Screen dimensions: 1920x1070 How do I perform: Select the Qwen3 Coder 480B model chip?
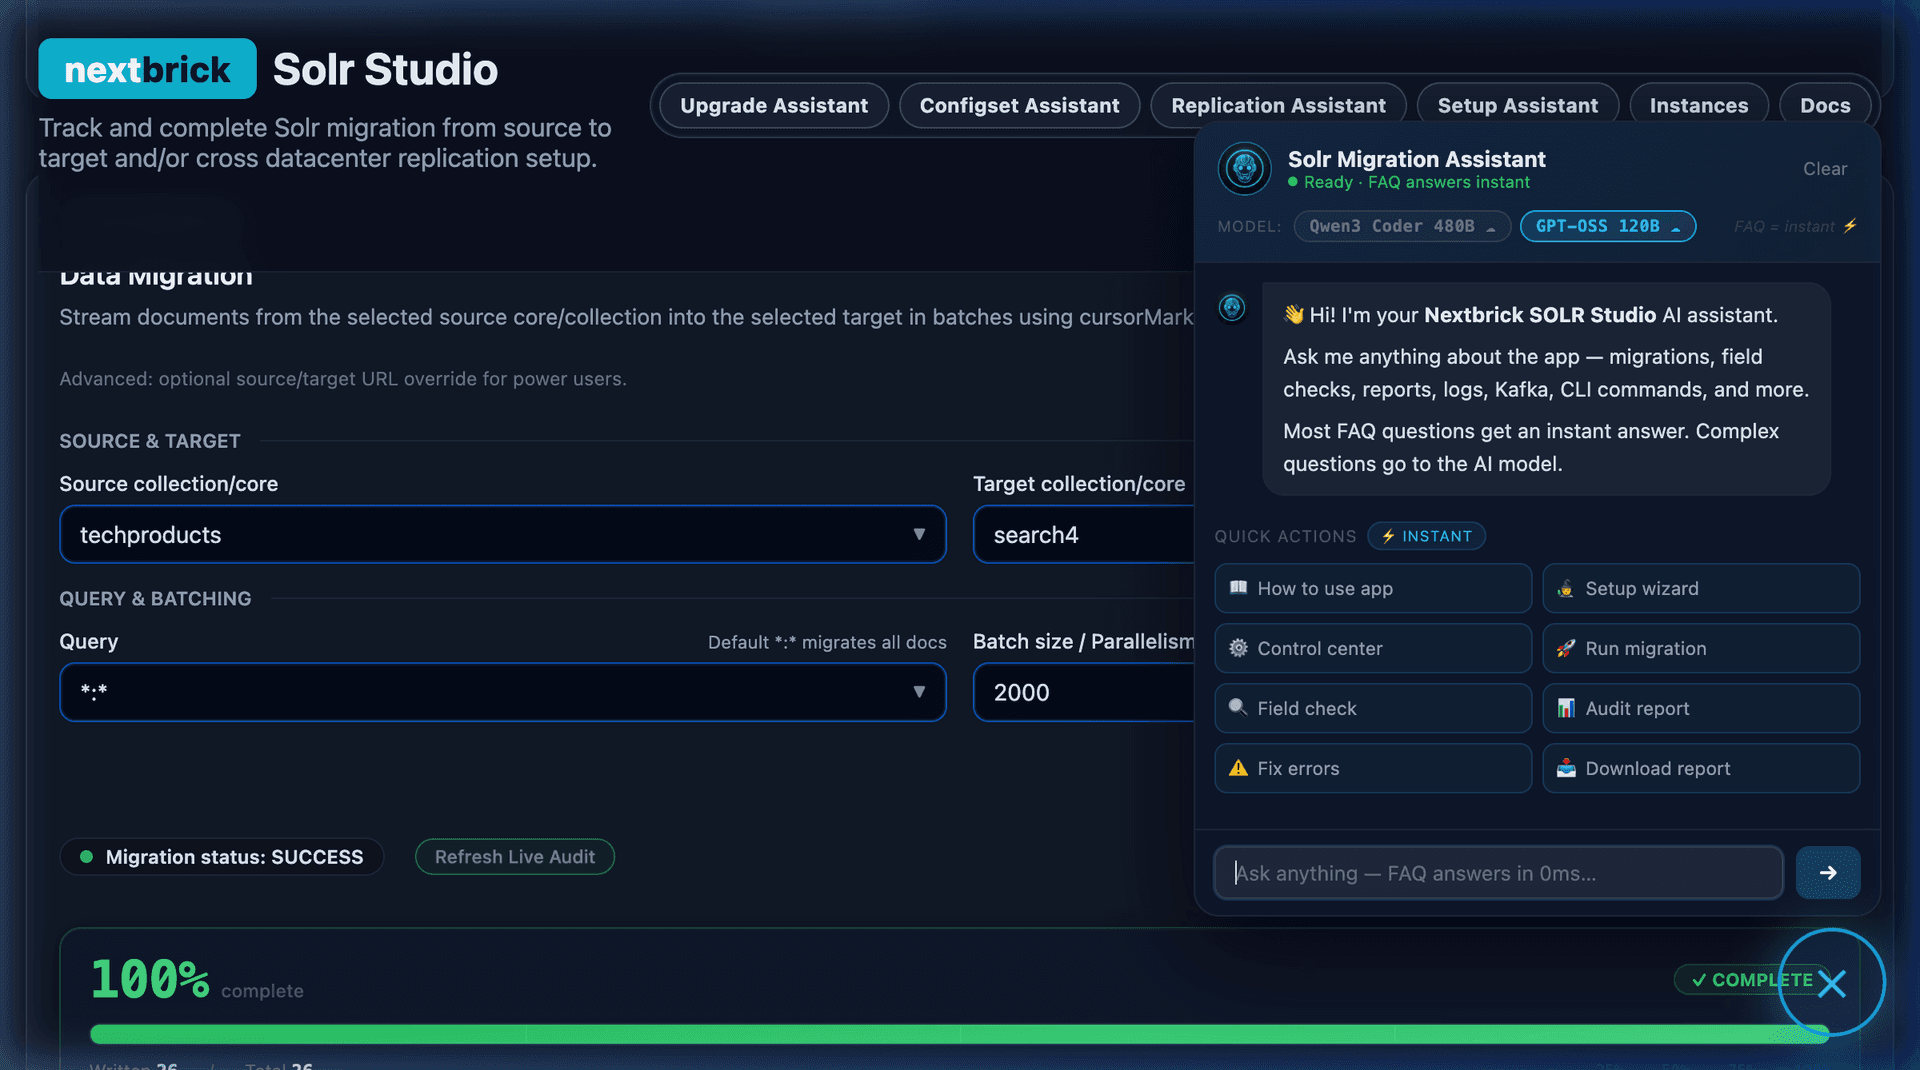coord(1402,226)
